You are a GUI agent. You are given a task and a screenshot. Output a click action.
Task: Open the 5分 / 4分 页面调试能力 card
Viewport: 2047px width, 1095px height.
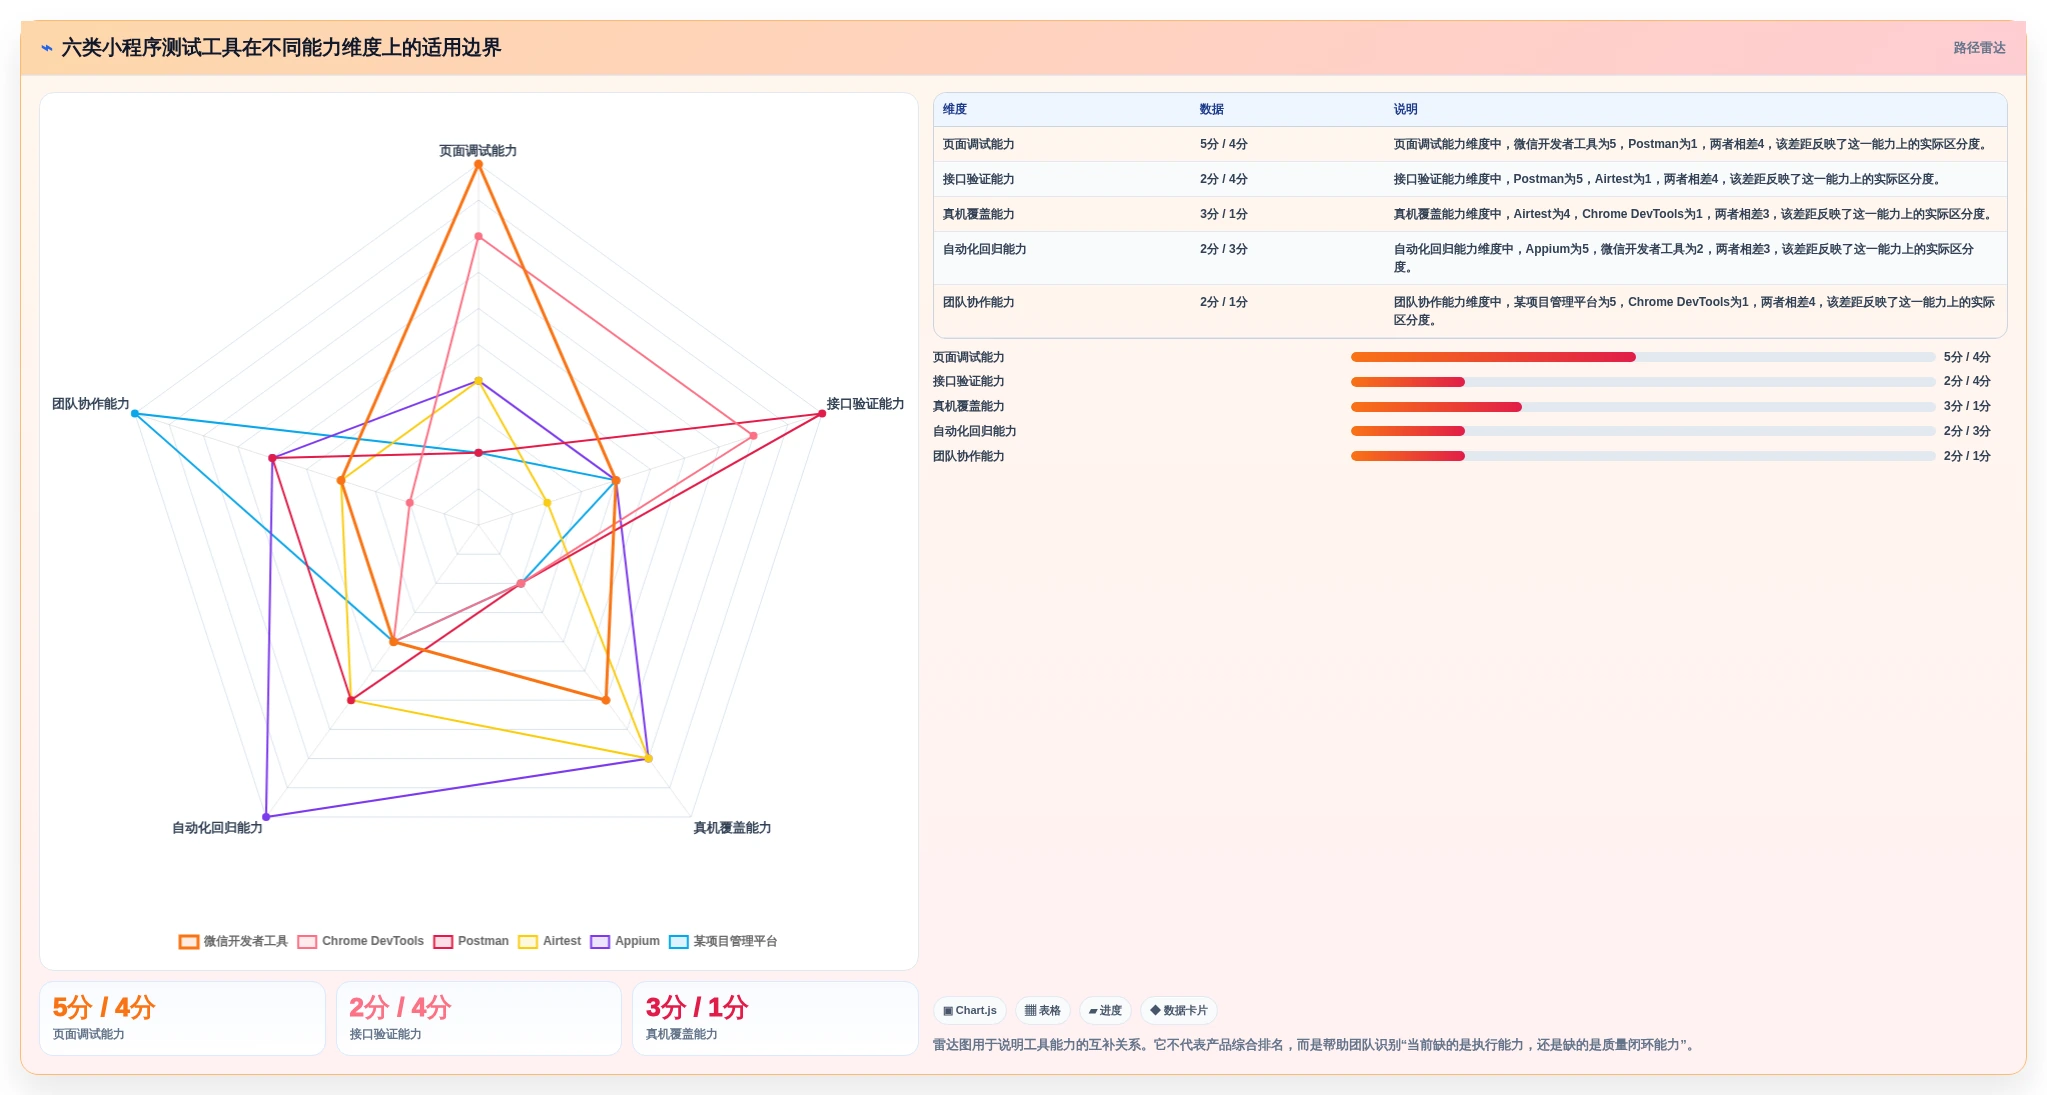(182, 1018)
